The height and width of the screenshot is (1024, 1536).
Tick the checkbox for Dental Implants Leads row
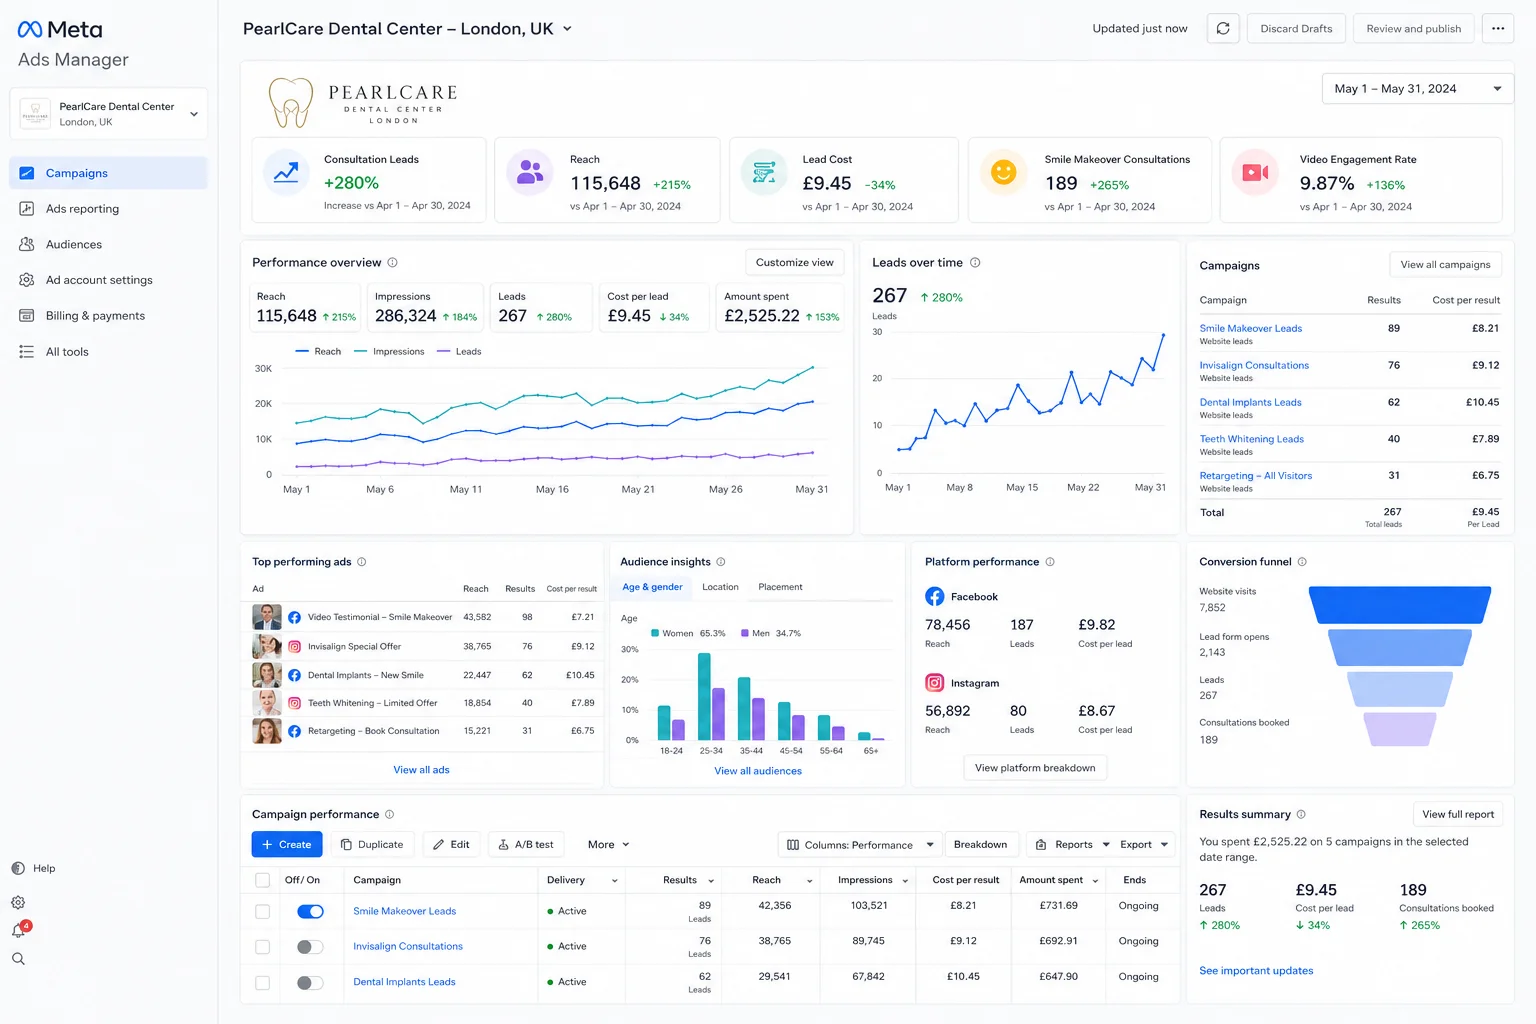point(262,982)
